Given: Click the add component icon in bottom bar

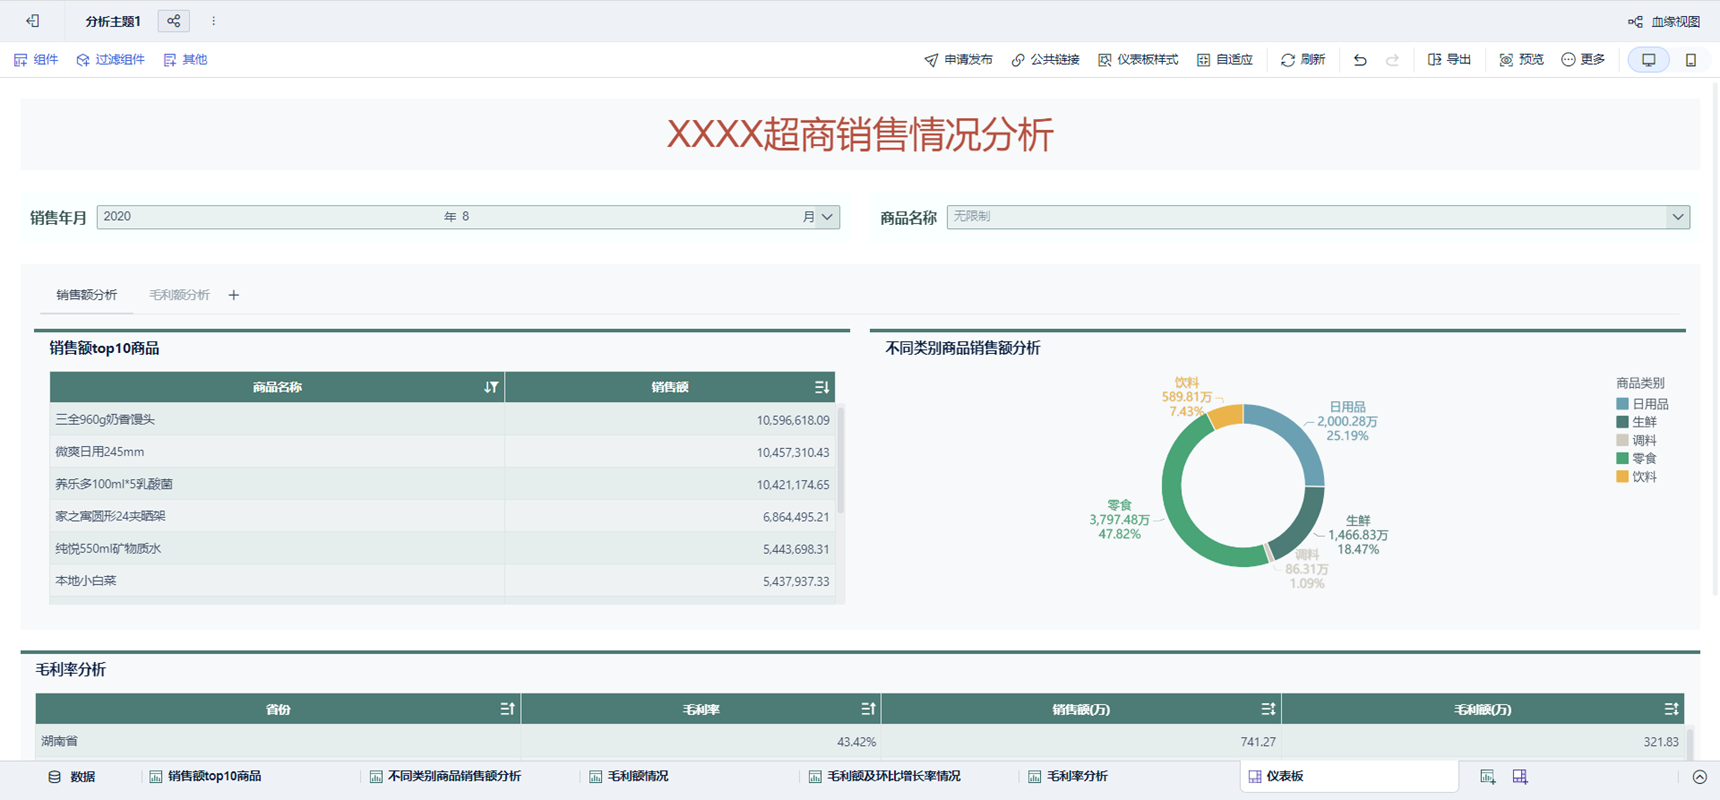Looking at the screenshot, I should 1488,777.
